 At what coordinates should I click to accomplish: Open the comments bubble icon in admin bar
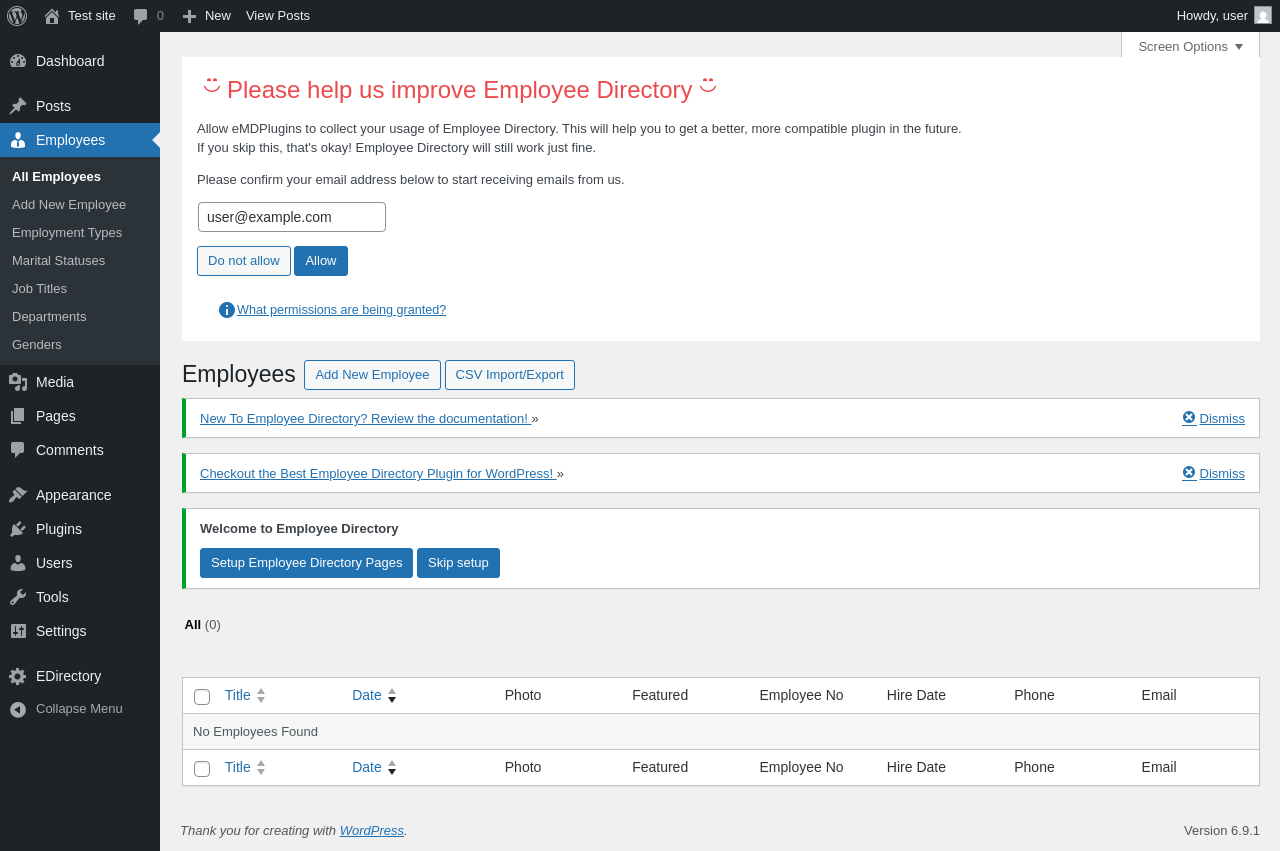click(x=141, y=16)
